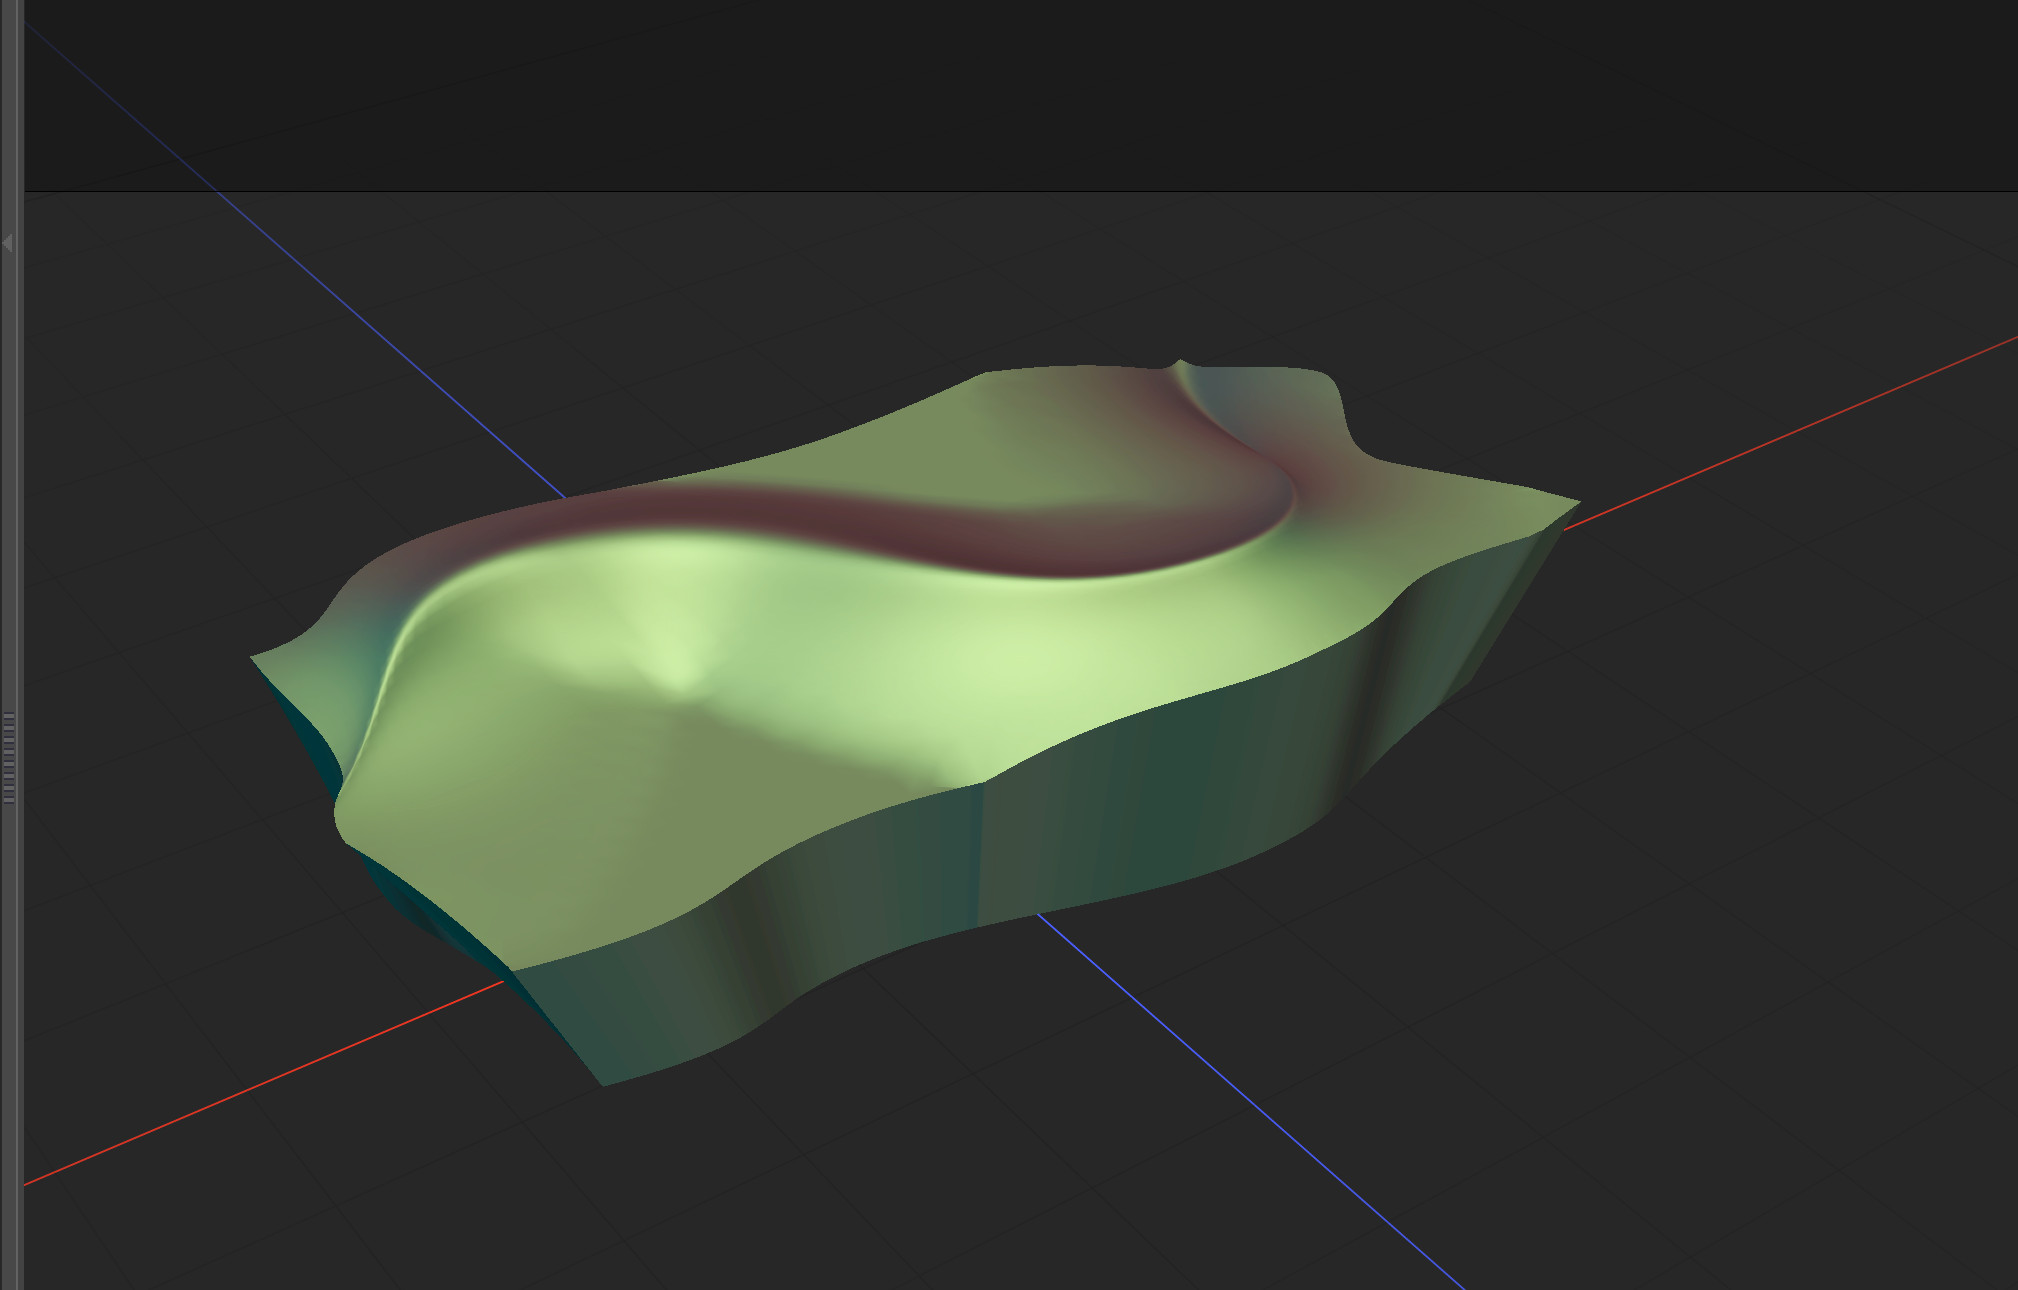Expand the collapsed left panel arrow
This screenshot has height=1290, width=2018.
pos(8,243)
